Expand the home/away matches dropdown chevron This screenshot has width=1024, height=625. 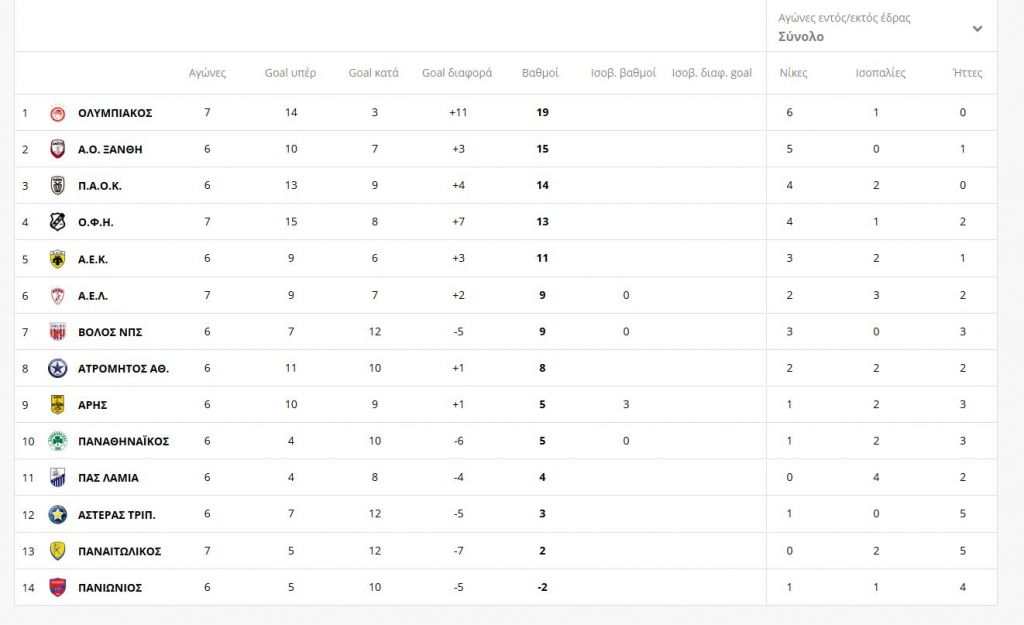point(977,28)
